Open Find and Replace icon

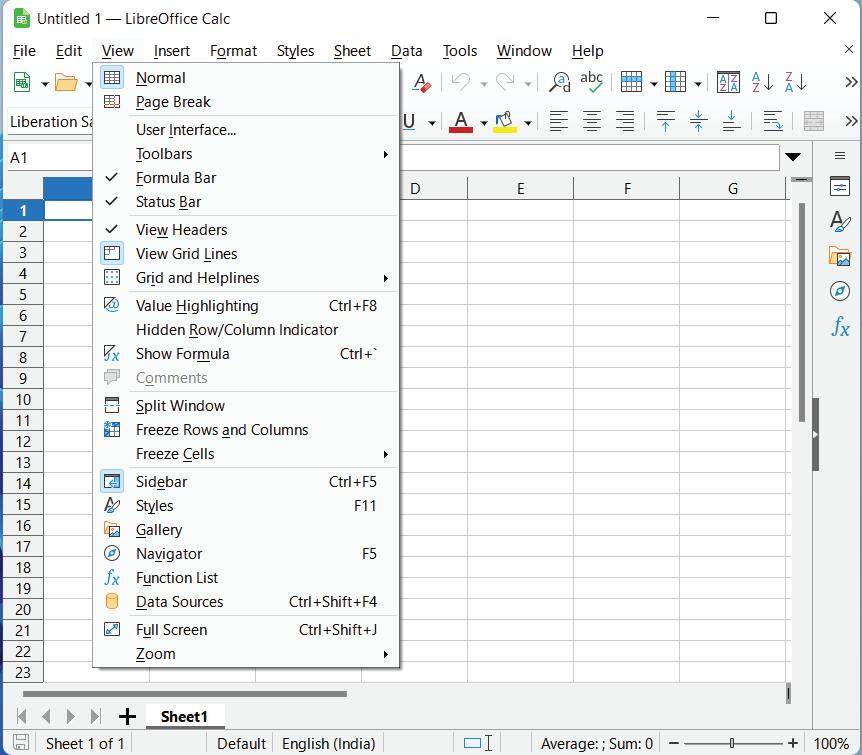tap(560, 83)
